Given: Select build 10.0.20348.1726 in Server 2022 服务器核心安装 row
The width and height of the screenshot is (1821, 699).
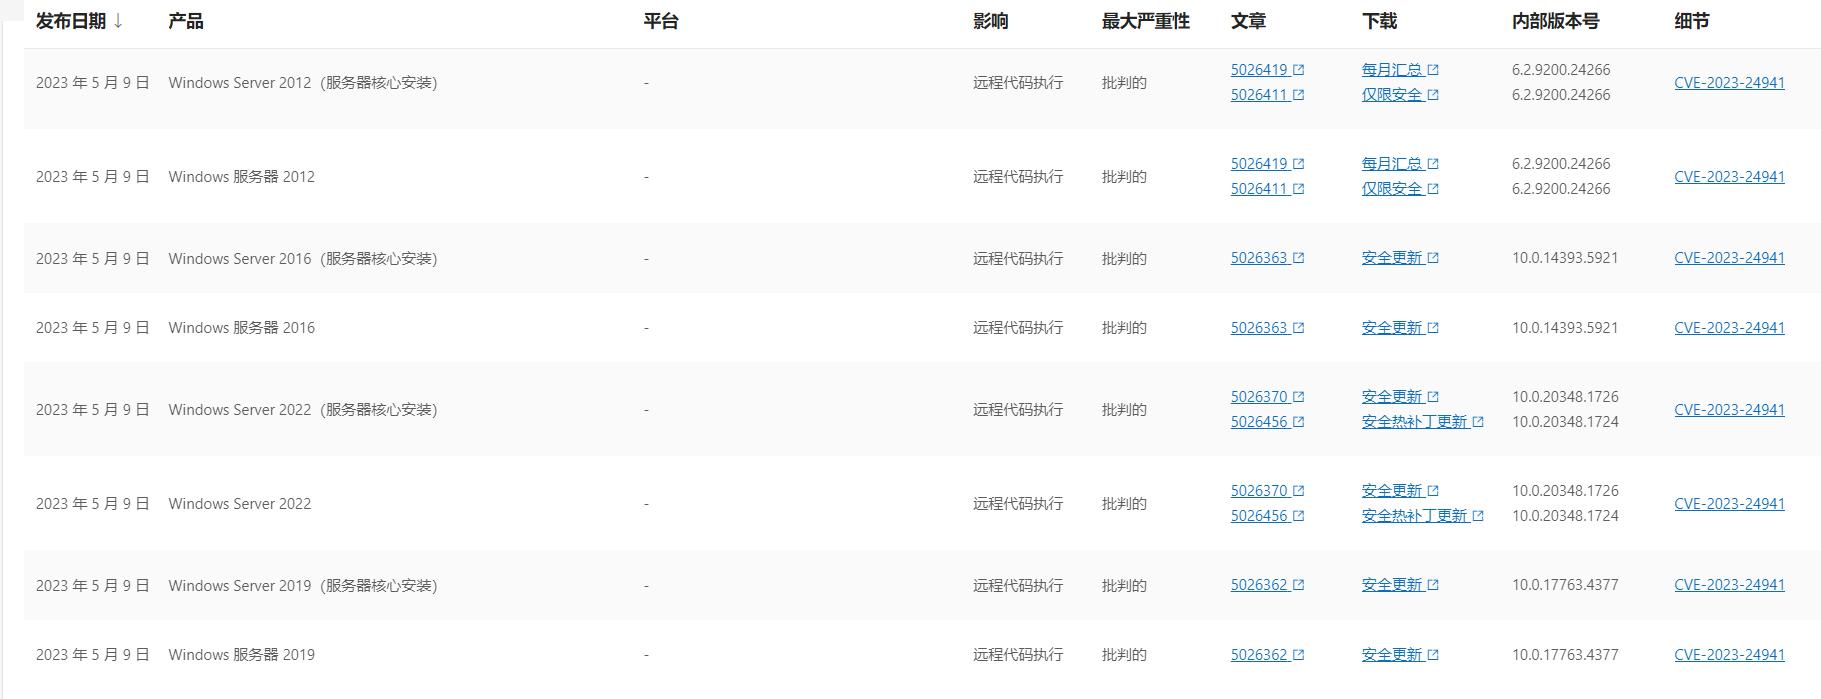Looking at the screenshot, I should tap(1565, 397).
